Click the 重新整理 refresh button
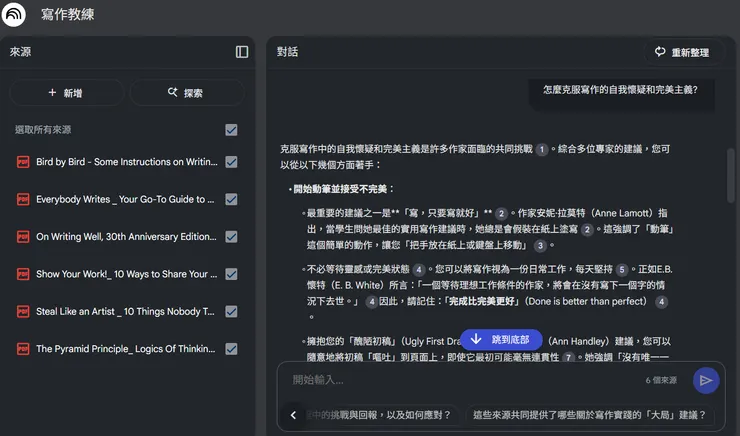This screenshot has height=436, width=740. [x=682, y=52]
